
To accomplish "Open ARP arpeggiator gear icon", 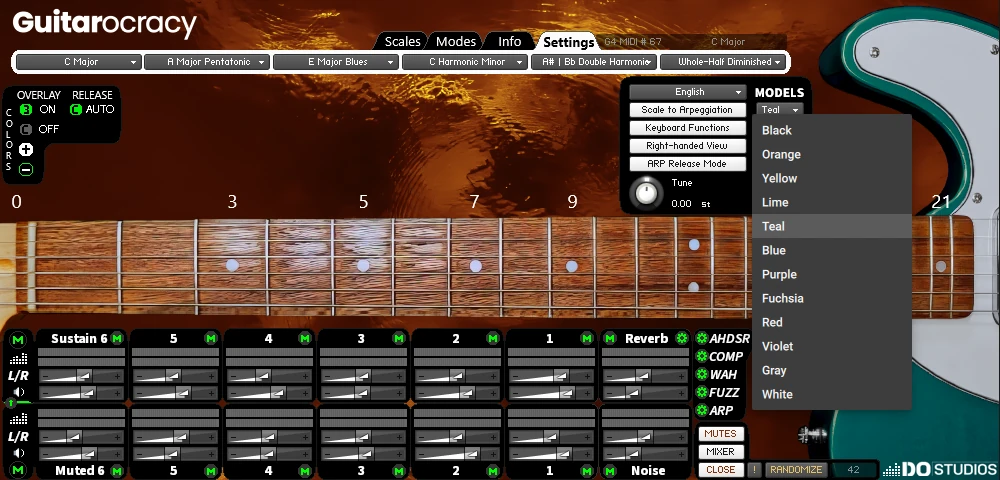I will tap(702, 411).
